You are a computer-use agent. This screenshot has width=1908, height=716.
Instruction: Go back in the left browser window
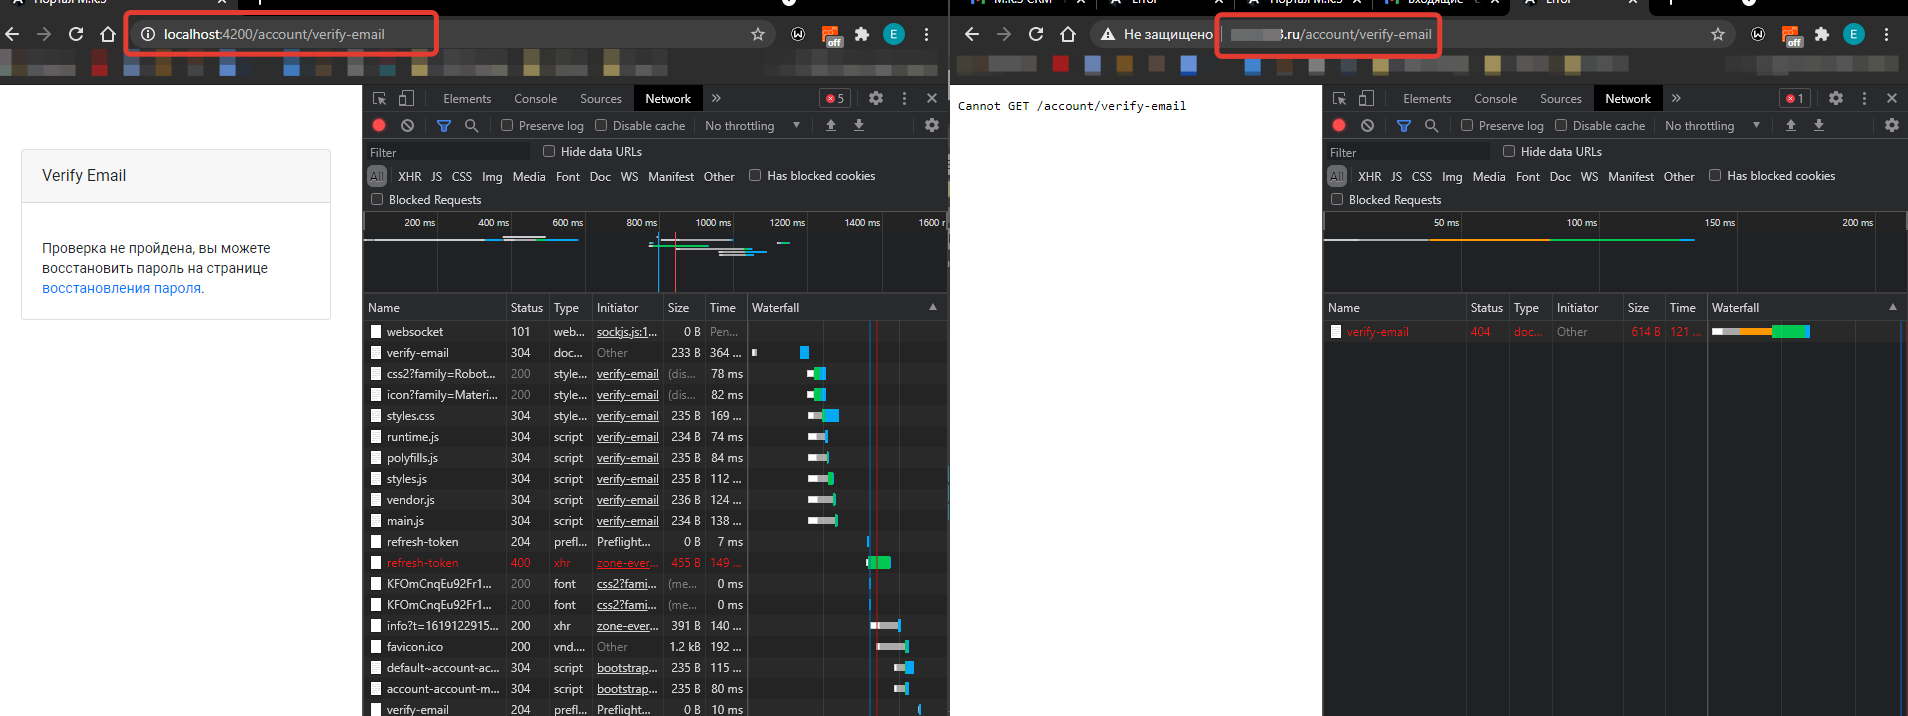pyautogui.click(x=12, y=34)
